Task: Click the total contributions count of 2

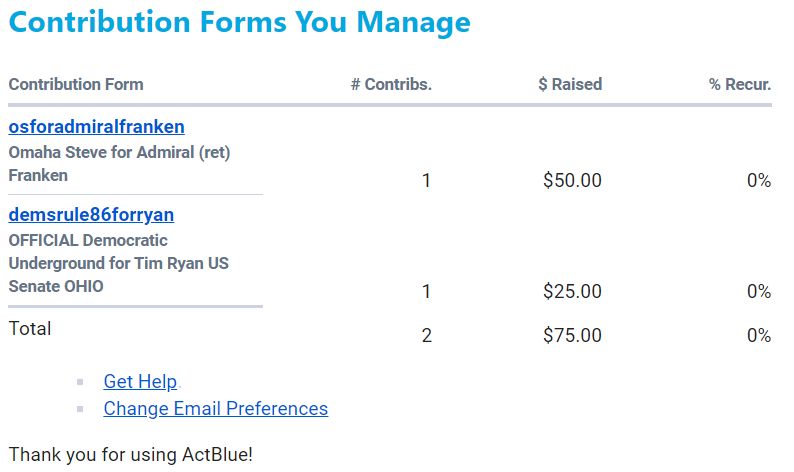Action: [x=427, y=336]
